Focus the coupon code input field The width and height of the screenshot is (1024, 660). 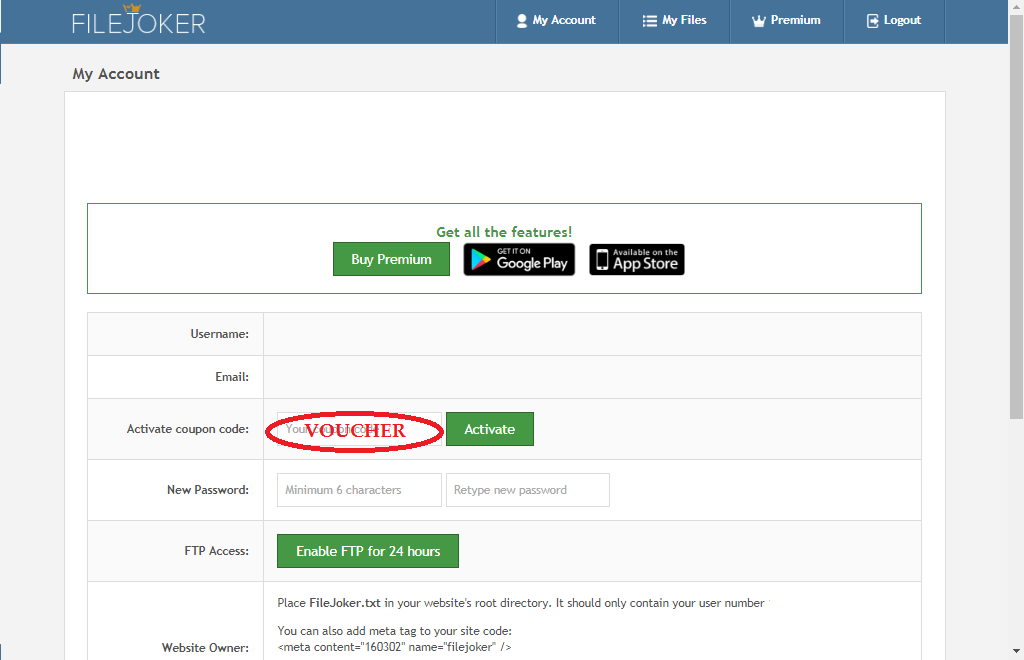tap(359, 429)
